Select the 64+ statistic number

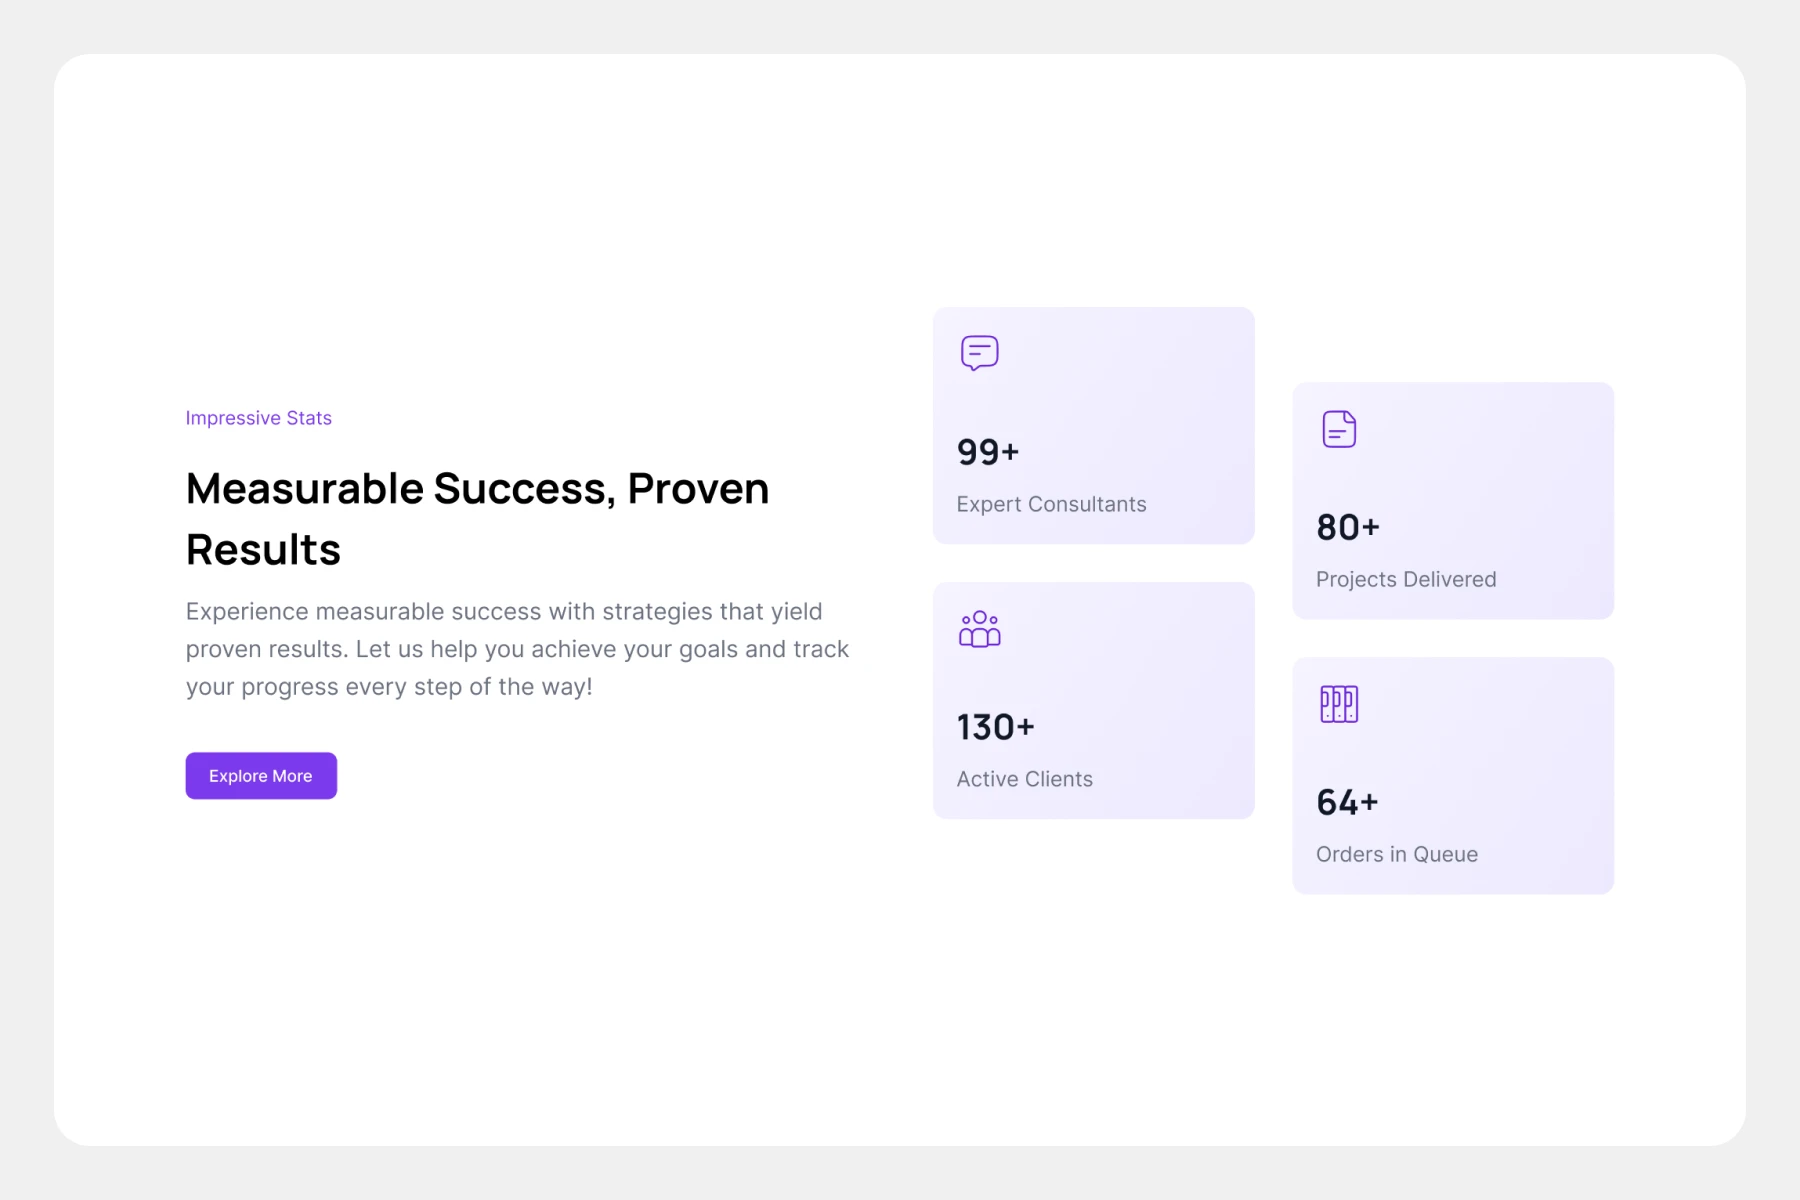[1347, 802]
